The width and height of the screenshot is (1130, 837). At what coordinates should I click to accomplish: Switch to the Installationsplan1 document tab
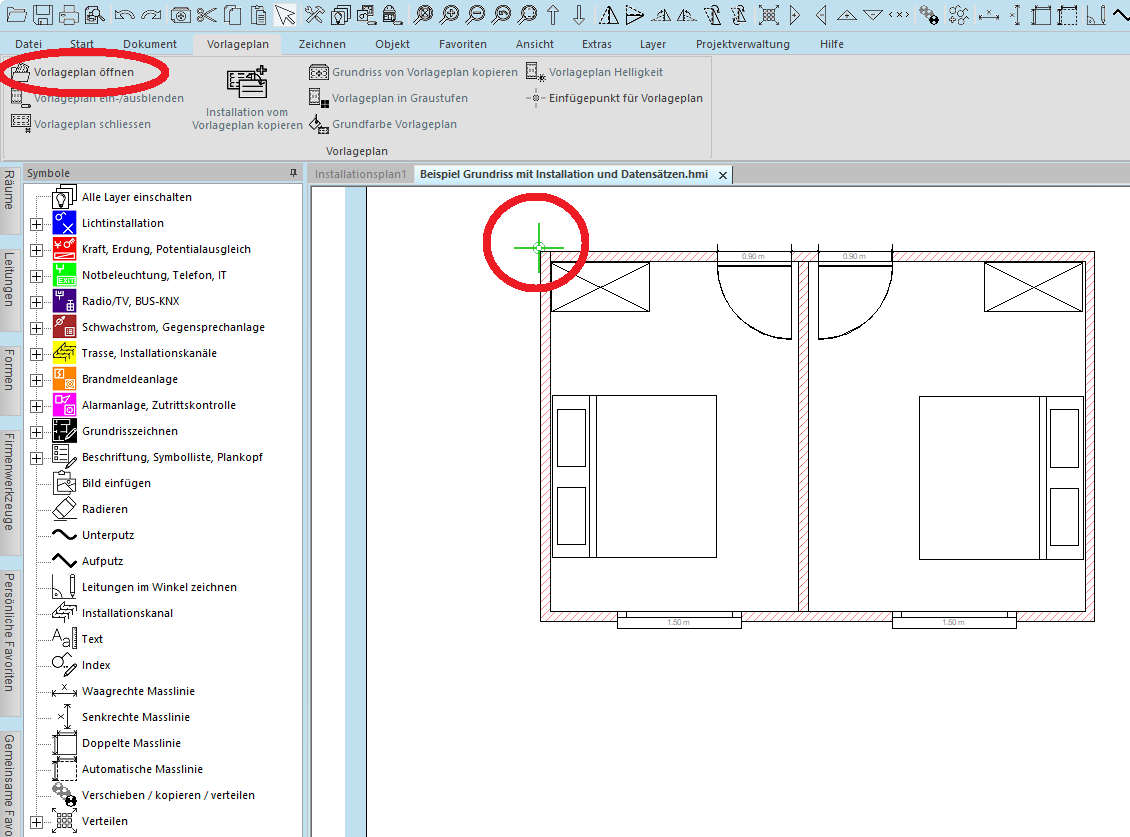tap(361, 174)
